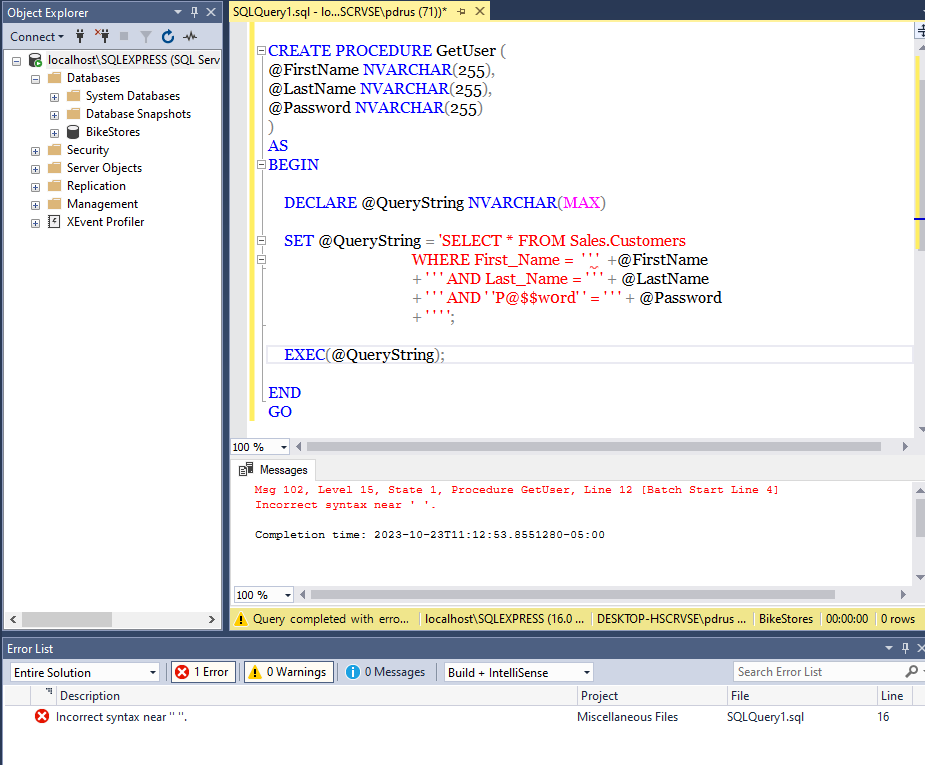Toggle the 0 Messages filter
This screenshot has width=925, height=765.
tap(386, 671)
